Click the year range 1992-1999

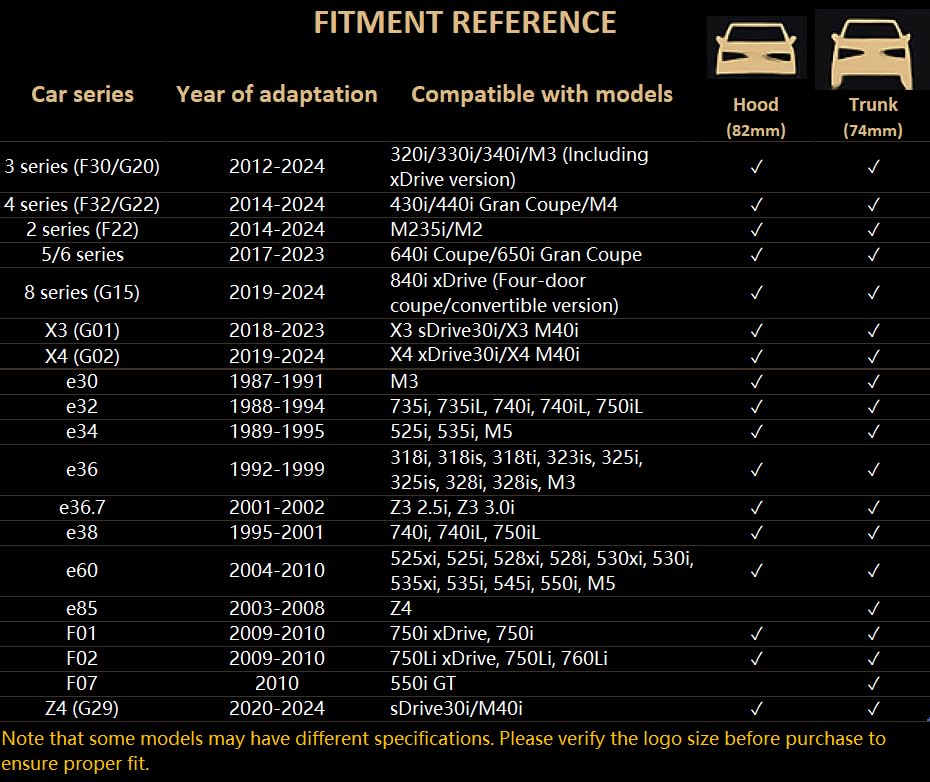click(x=277, y=469)
